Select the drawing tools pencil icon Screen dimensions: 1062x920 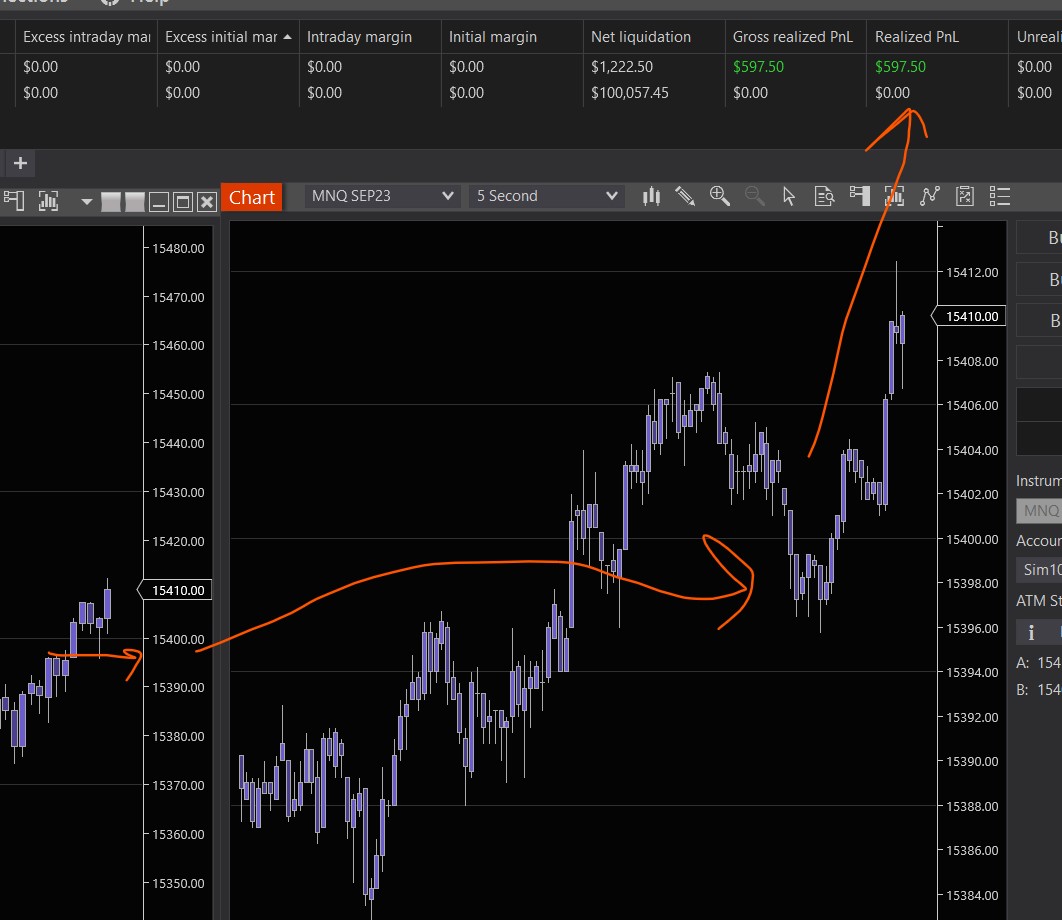[x=685, y=196]
